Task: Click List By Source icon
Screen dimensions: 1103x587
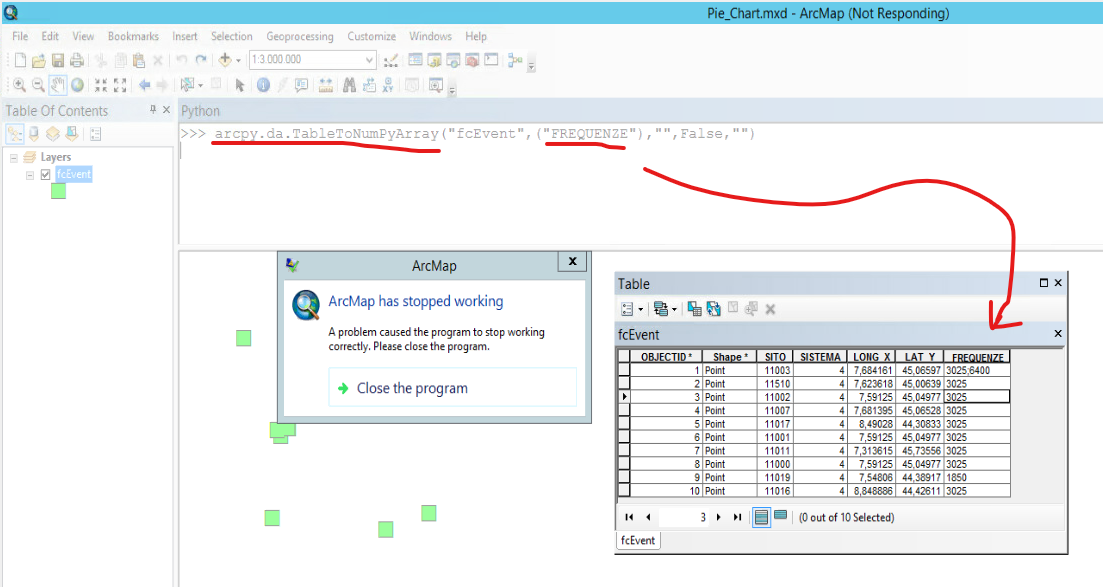Action: 34,134
